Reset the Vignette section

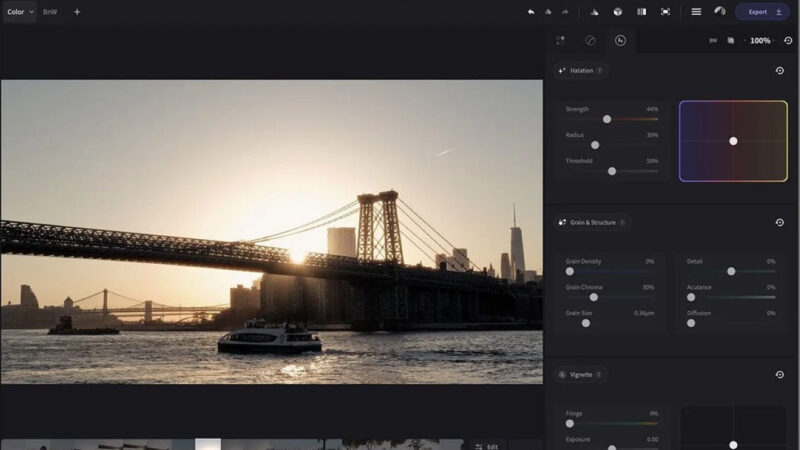point(780,374)
